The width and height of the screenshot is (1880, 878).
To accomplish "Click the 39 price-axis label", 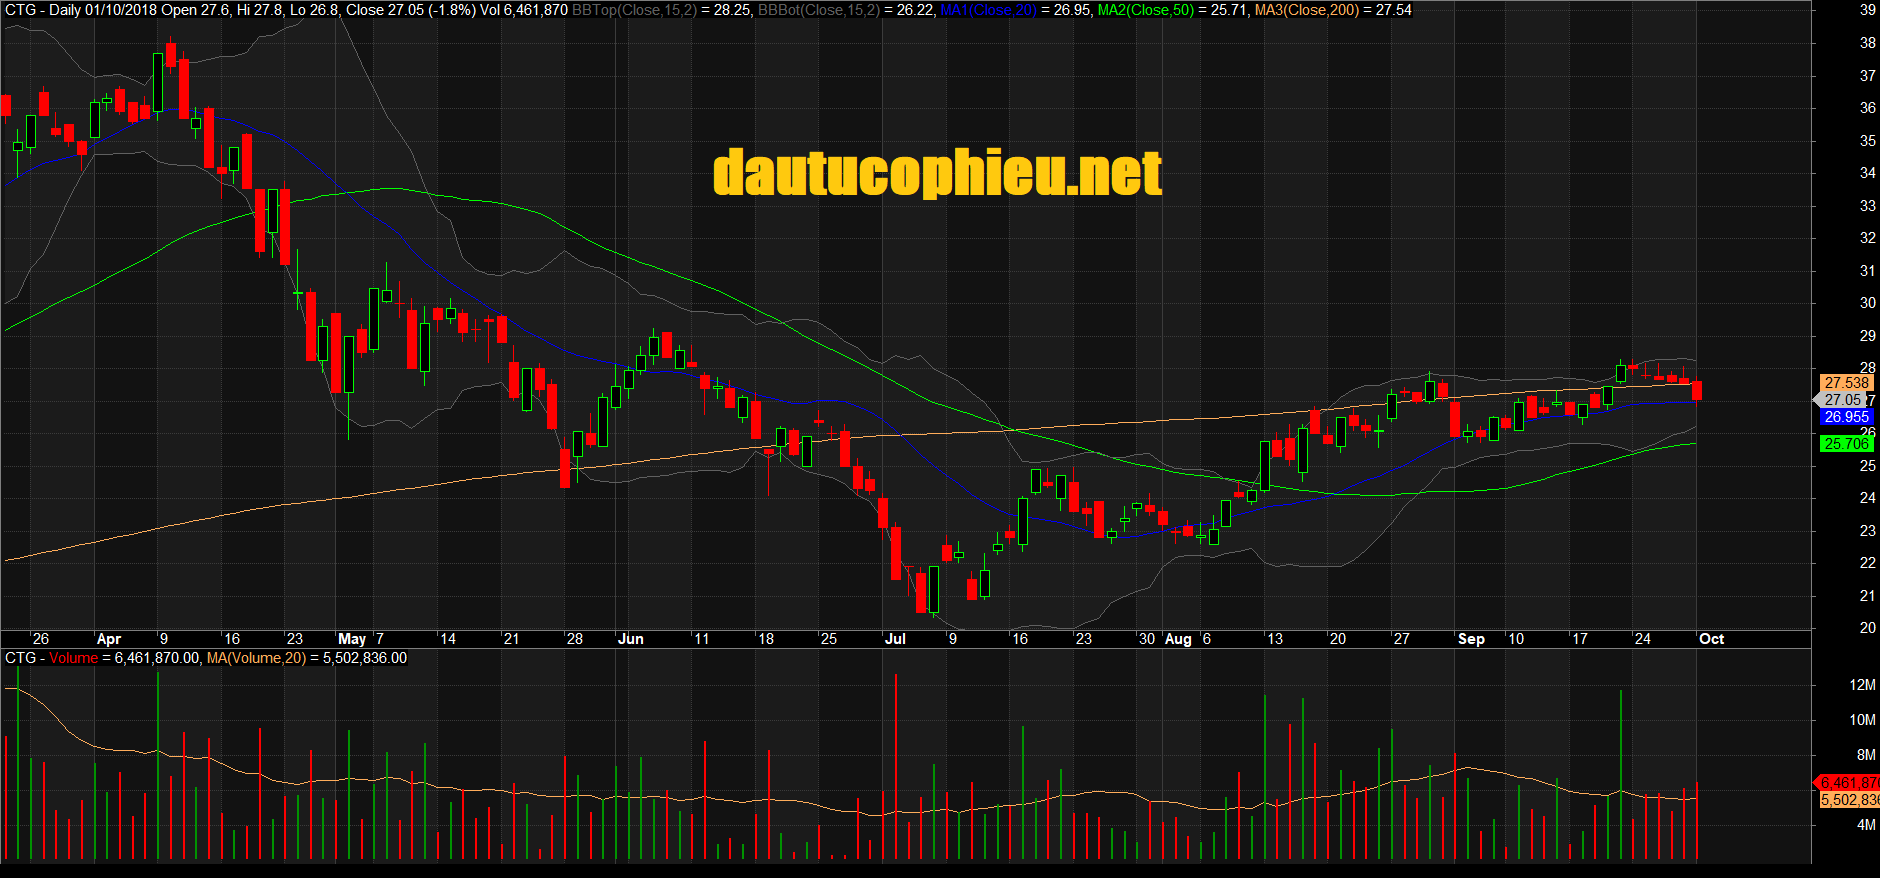I will (x=1867, y=10).
